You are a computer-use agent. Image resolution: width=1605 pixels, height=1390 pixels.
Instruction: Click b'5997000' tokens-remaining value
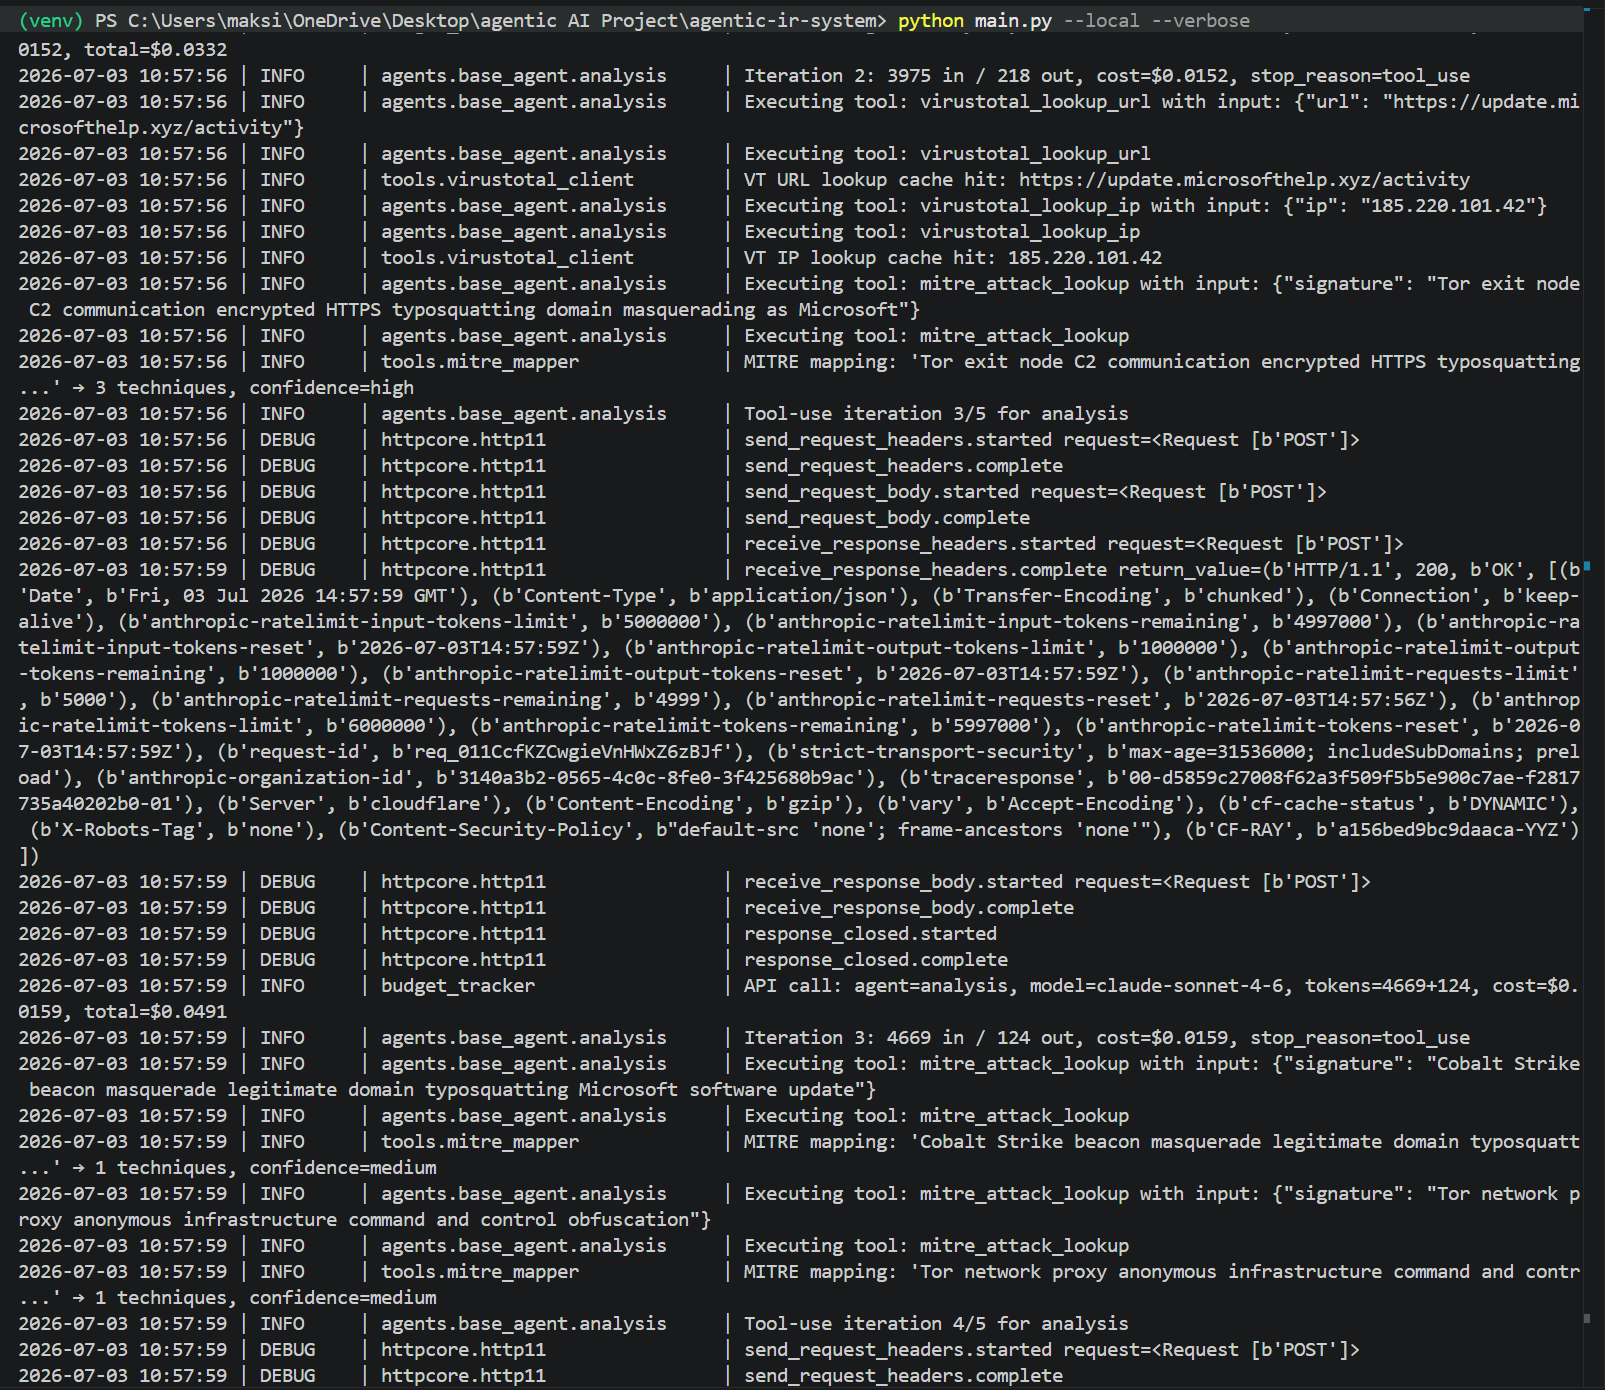click(986, 725)
